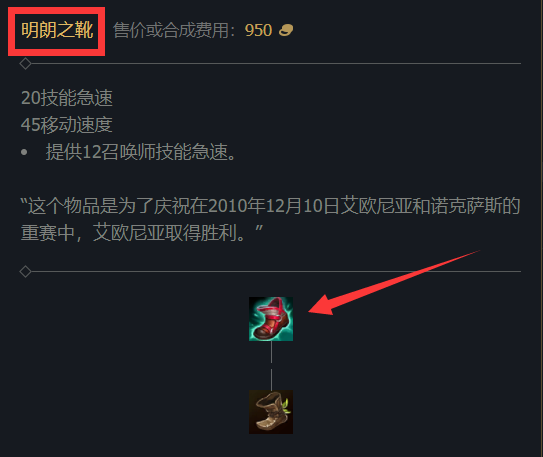Click the item name 明朗之靴

57,30
